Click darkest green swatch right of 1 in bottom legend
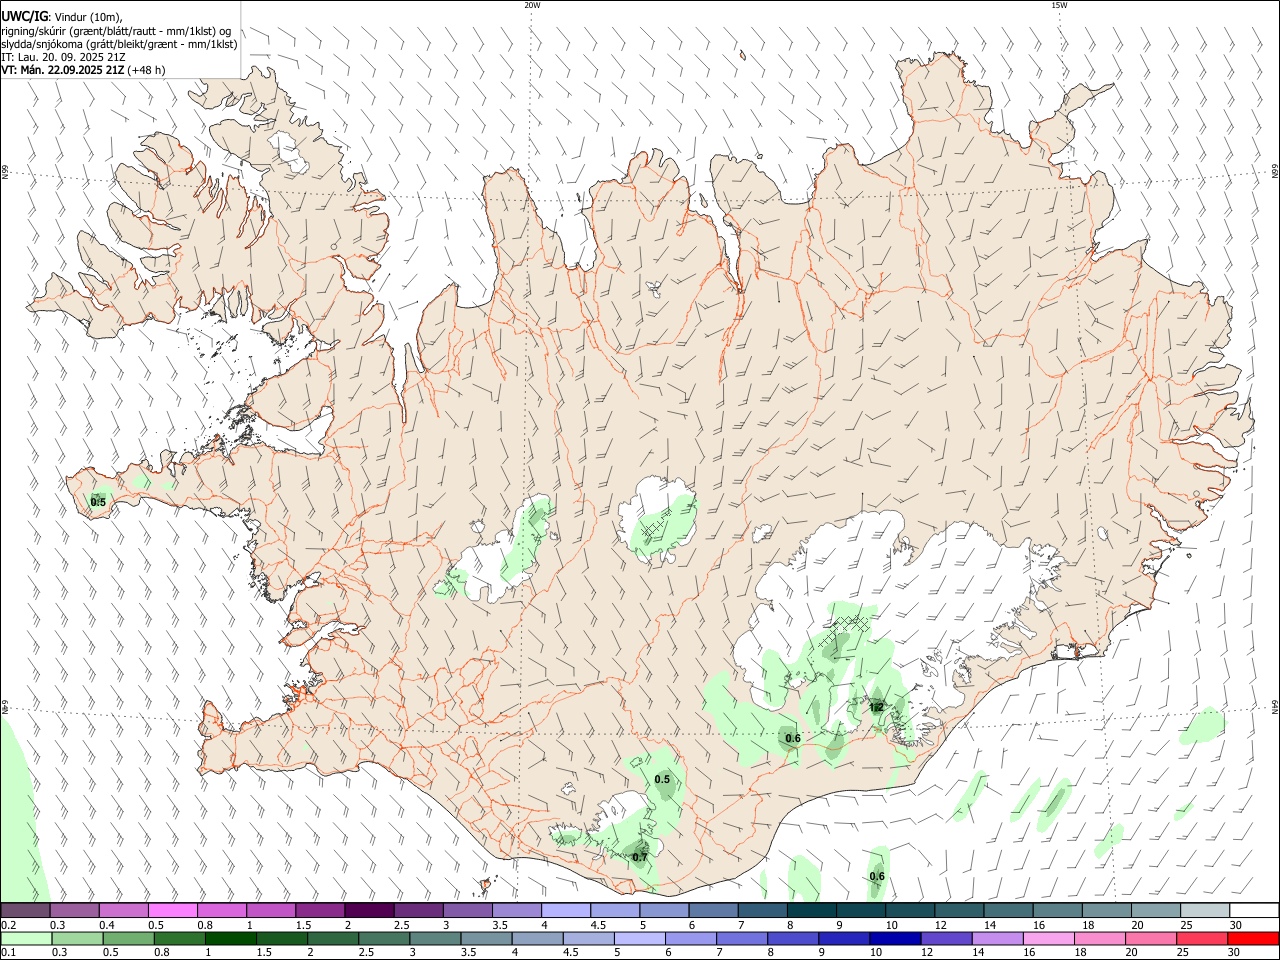Viewport: 1280px width, 960px height. click(230, 938)
